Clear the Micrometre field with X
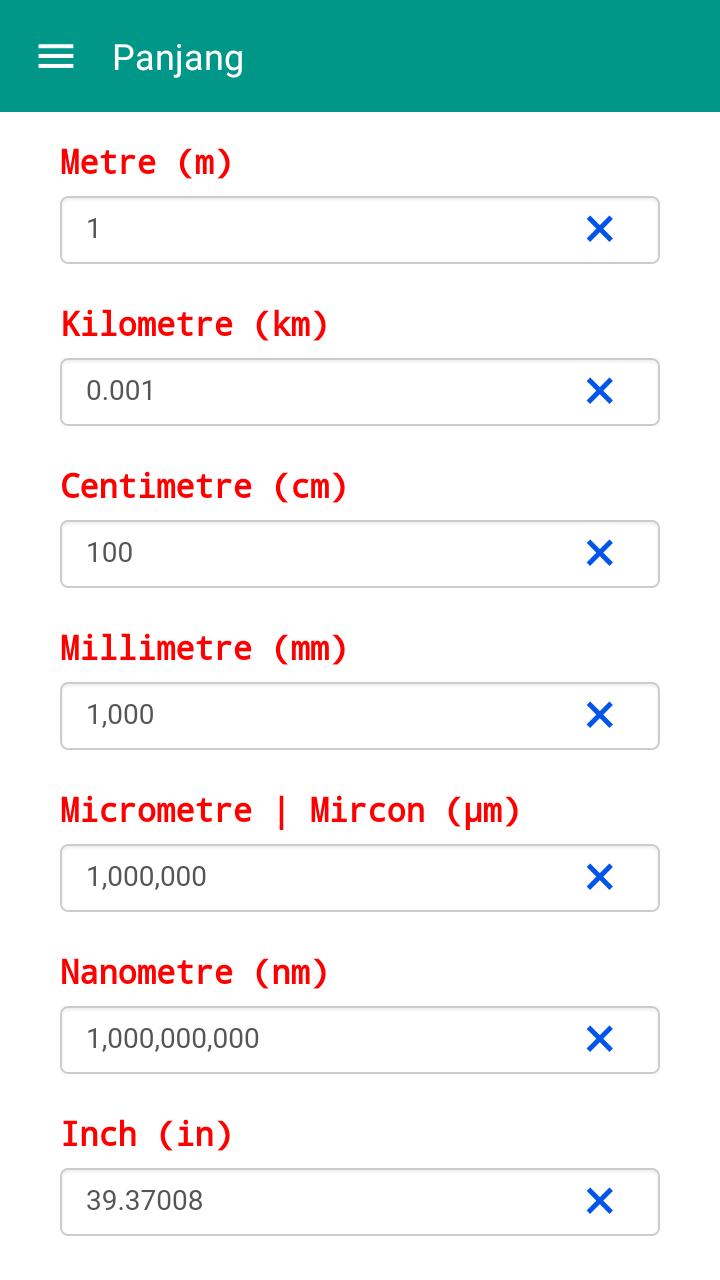This screenshot has height=1280, width=720. click(x=599, y=878)
